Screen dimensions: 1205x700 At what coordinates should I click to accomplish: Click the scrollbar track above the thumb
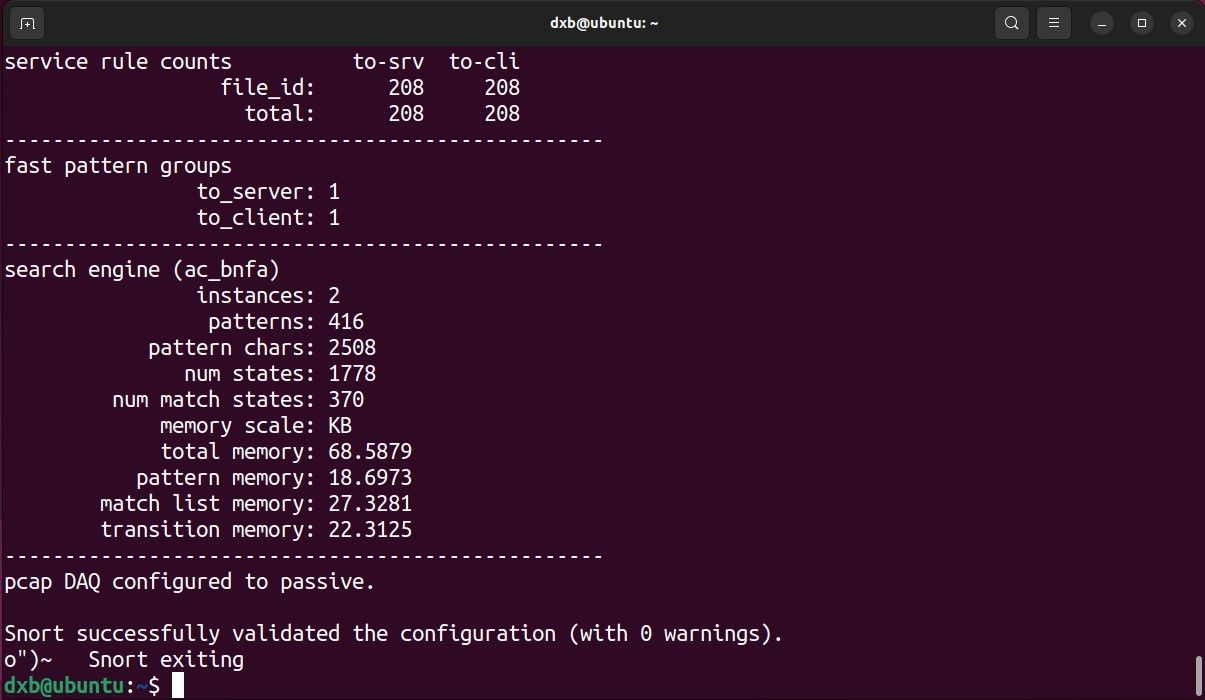click(x=1198, y=350)
